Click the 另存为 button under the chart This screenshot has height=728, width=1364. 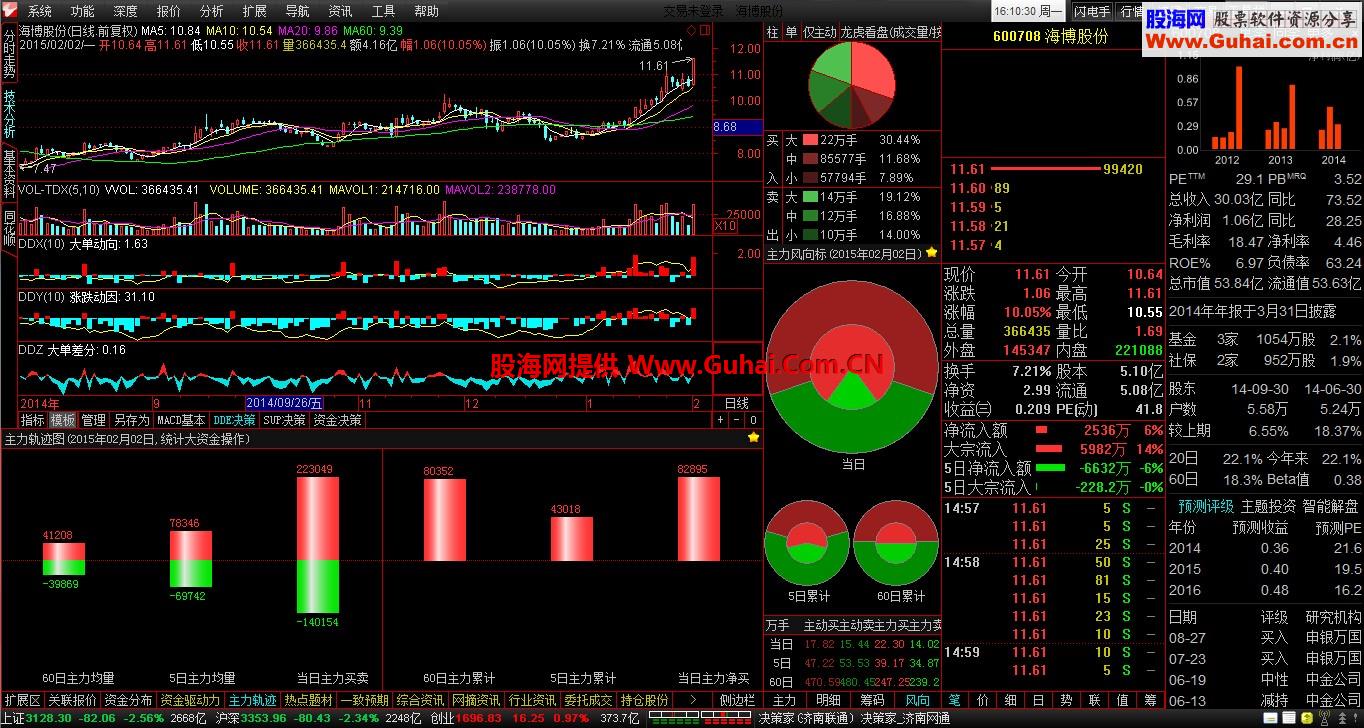(x=131, y=421)
